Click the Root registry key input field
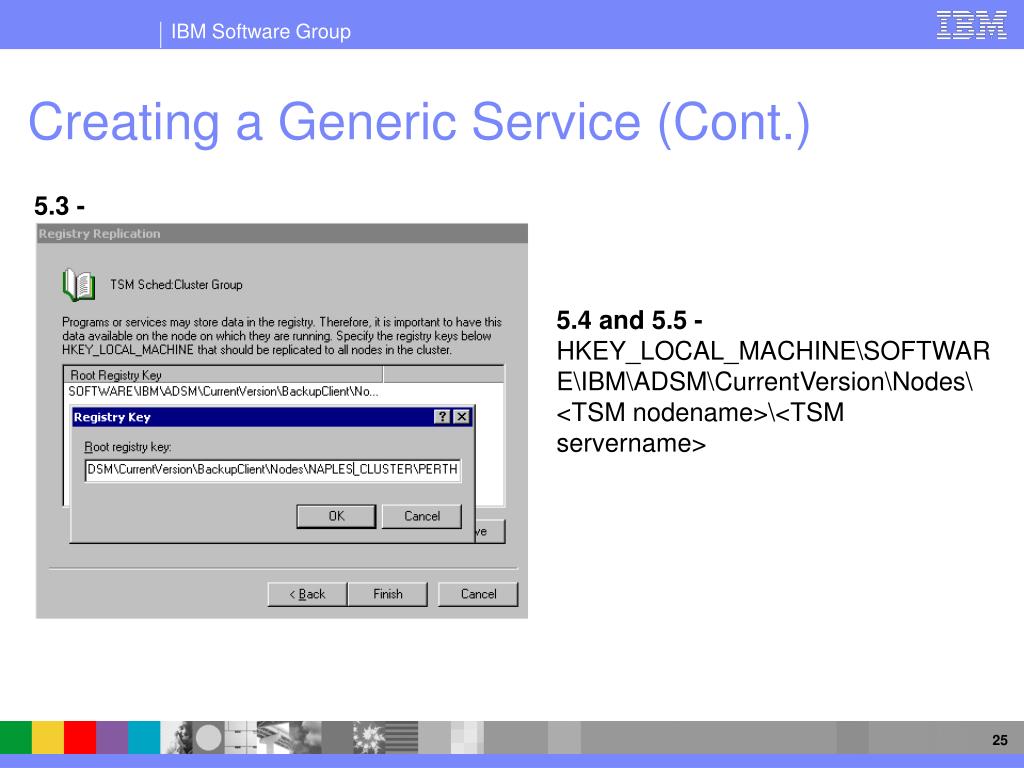Screen dimensions: 1024x768 (x=273, y=470)
